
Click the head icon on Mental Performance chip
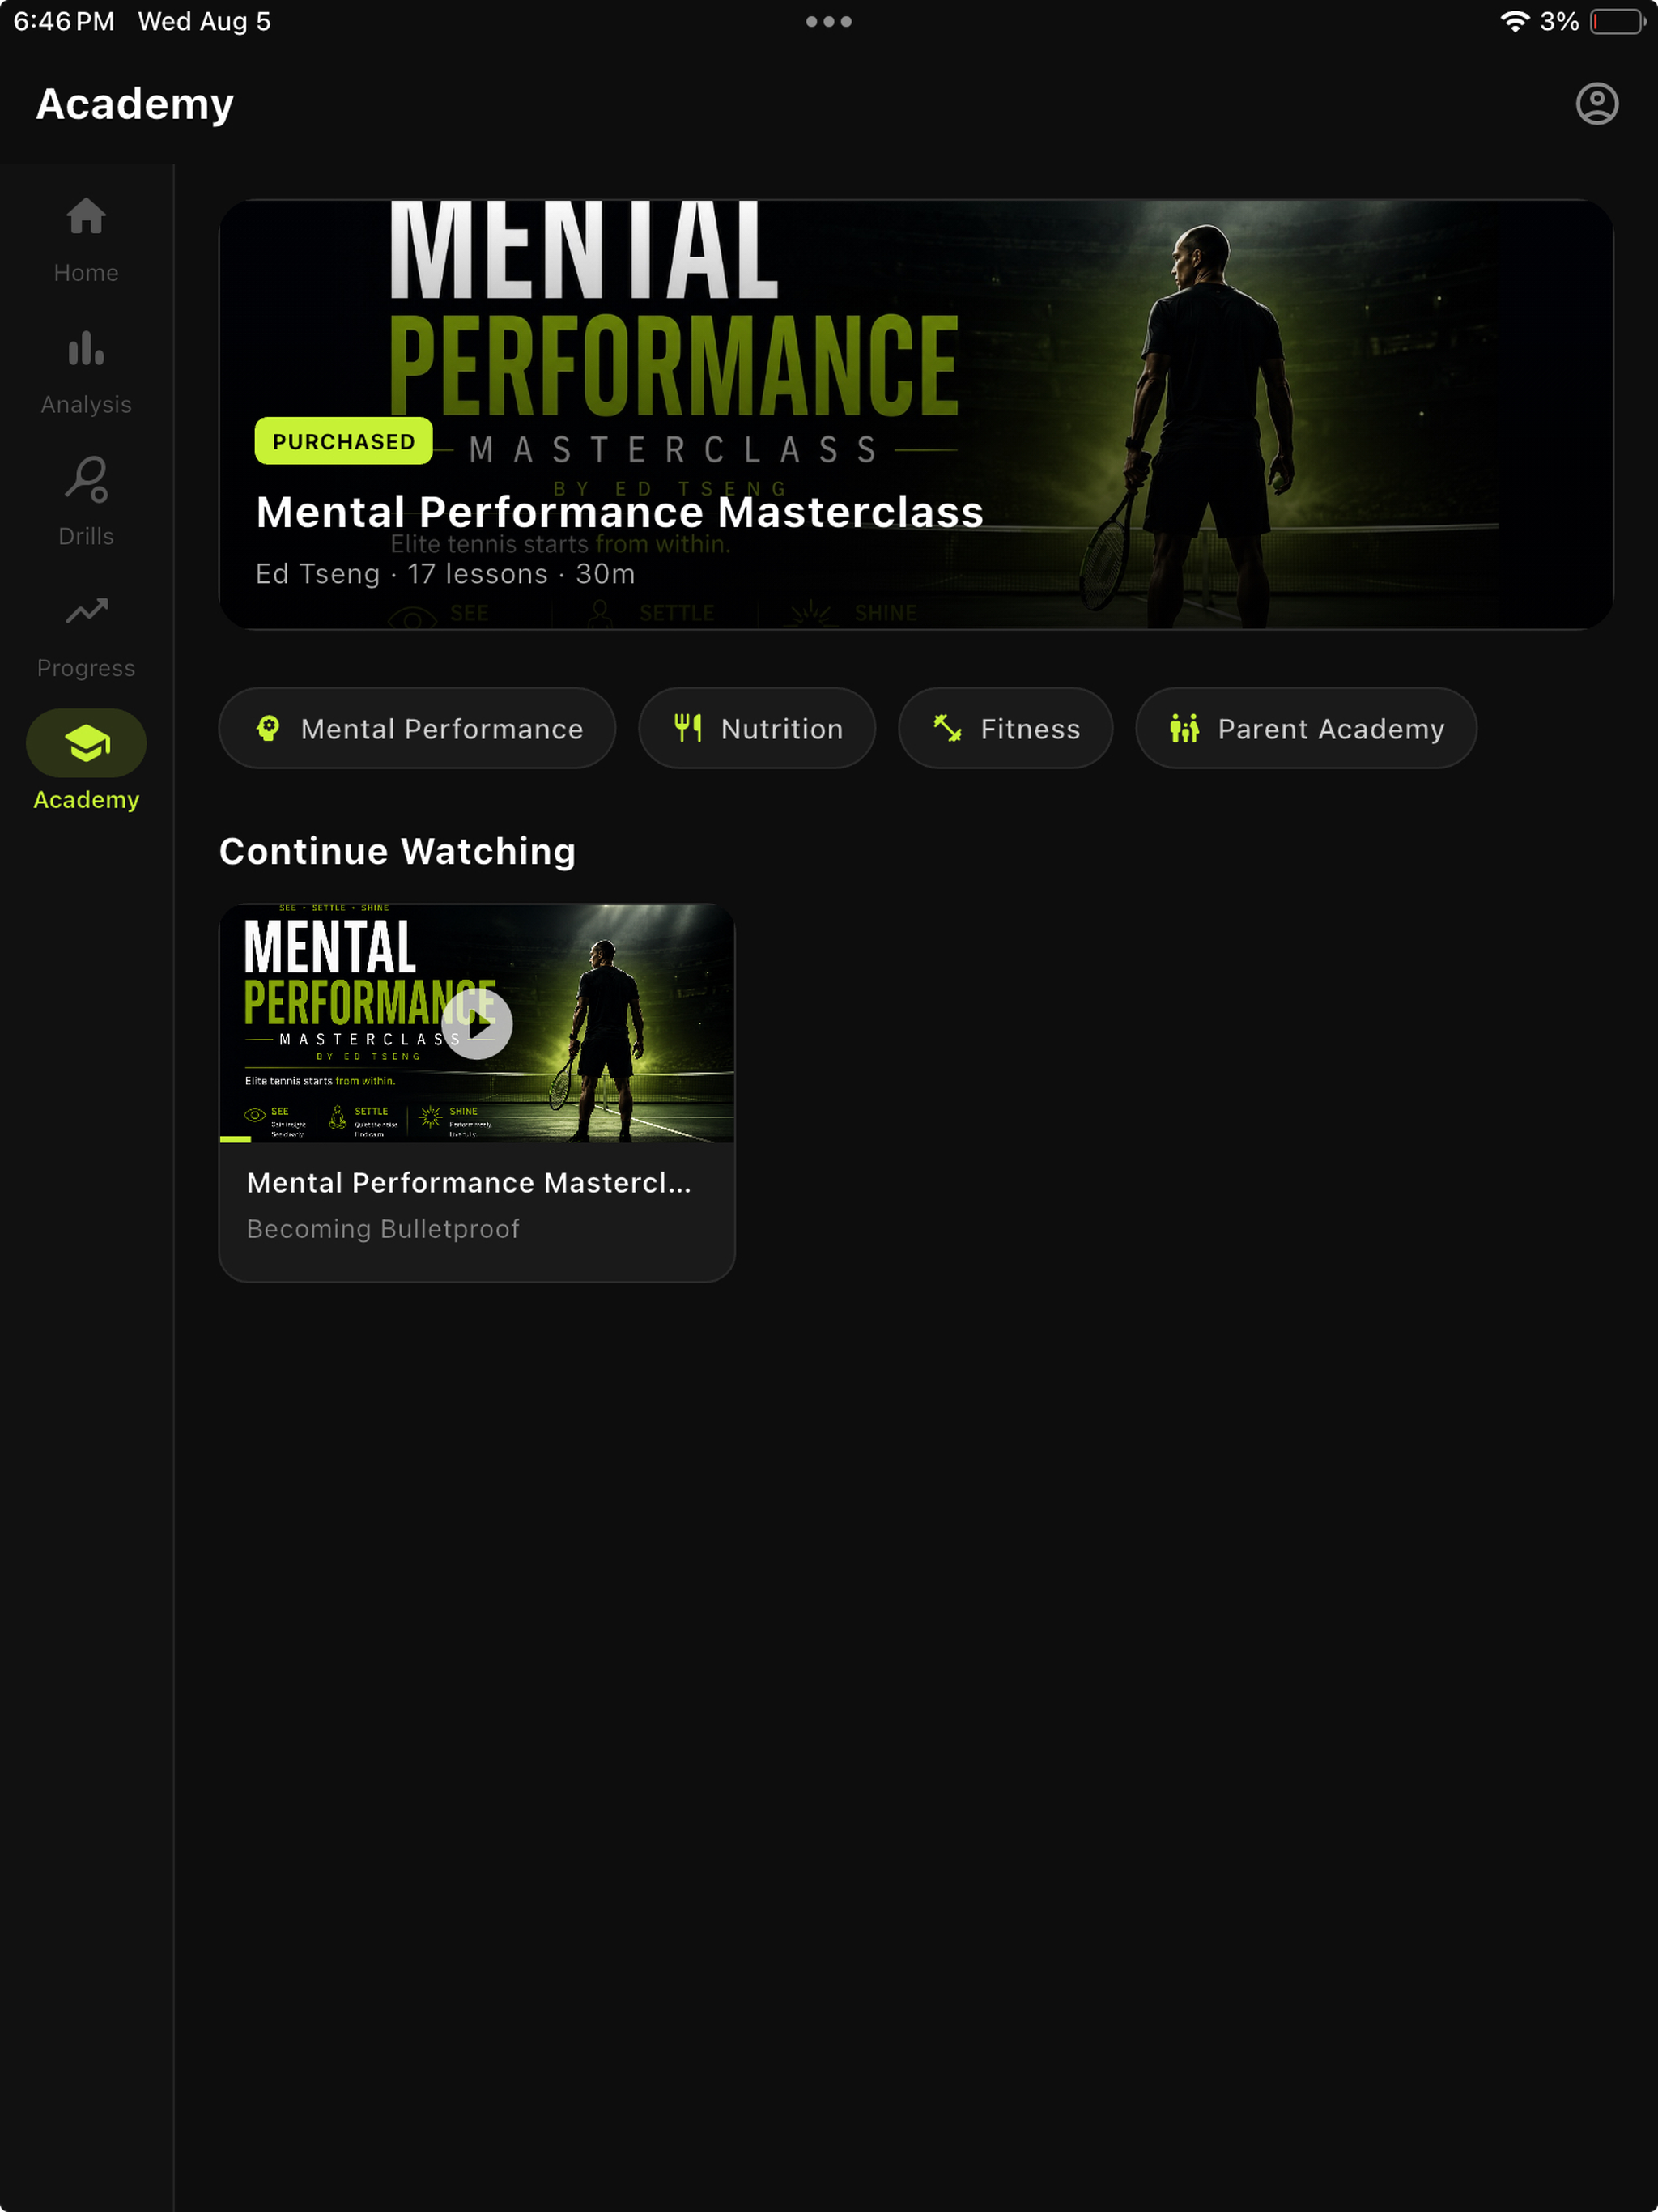pyautogui.click(x=268, y=728)
